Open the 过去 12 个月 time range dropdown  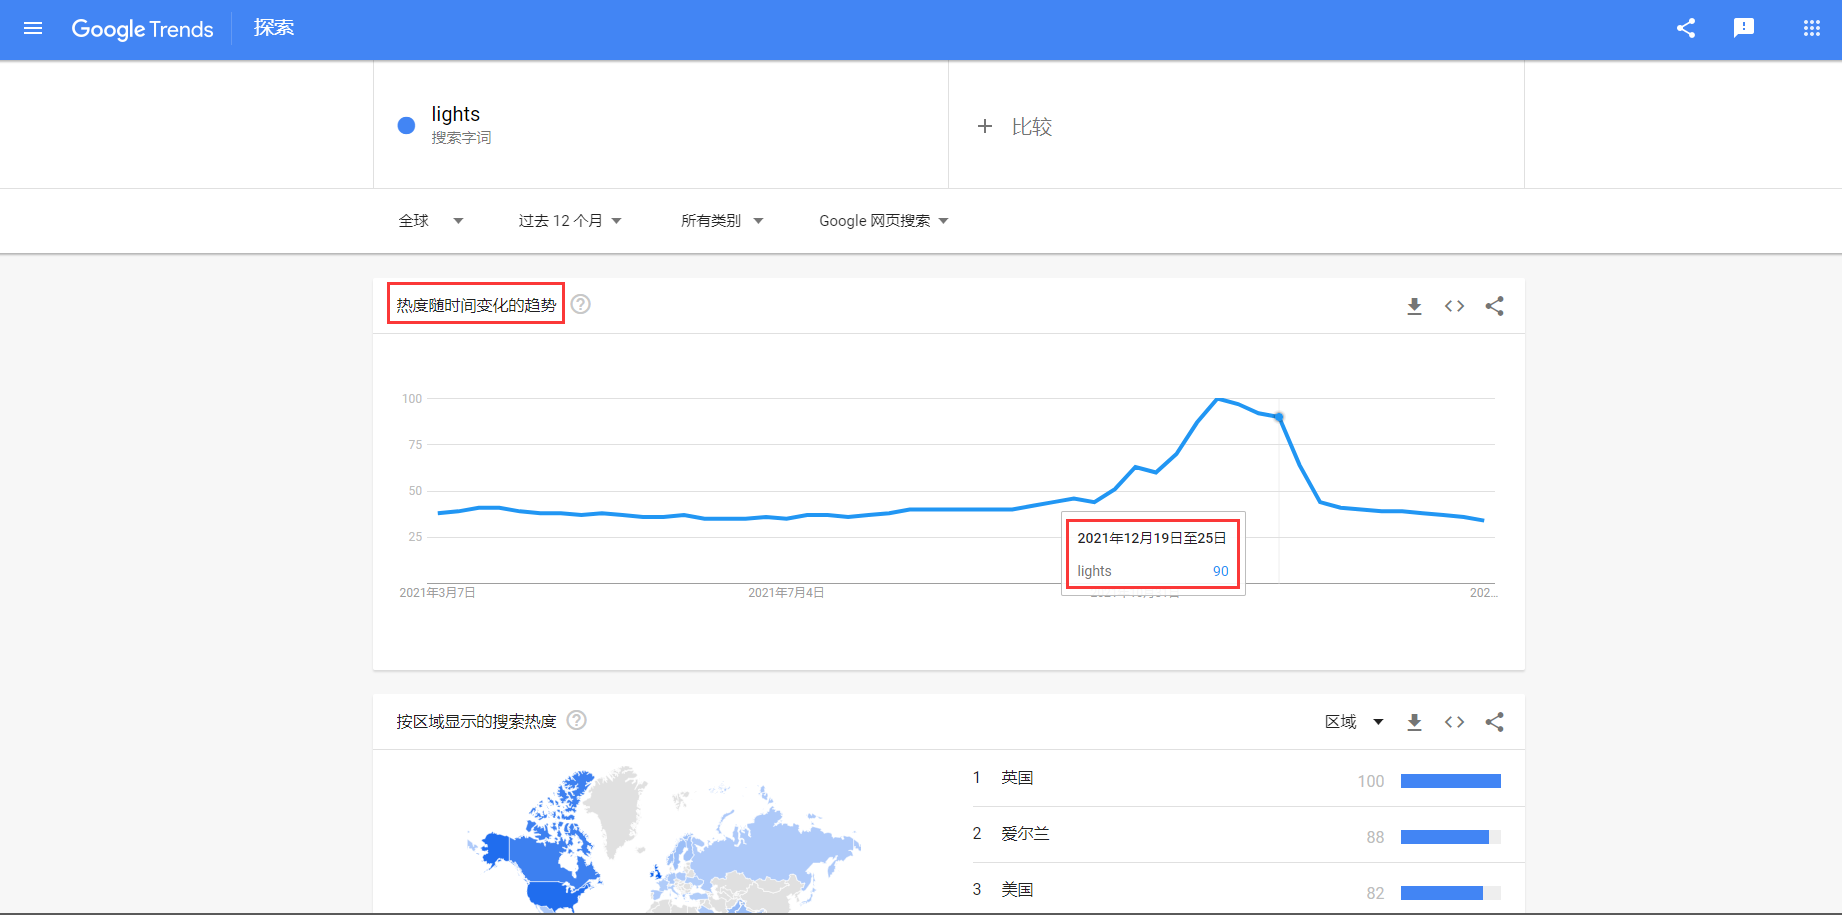point(569,221)
